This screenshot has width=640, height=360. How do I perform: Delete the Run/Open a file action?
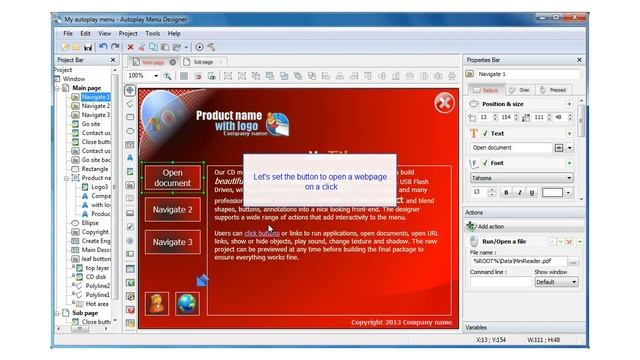tap(570, 242)
